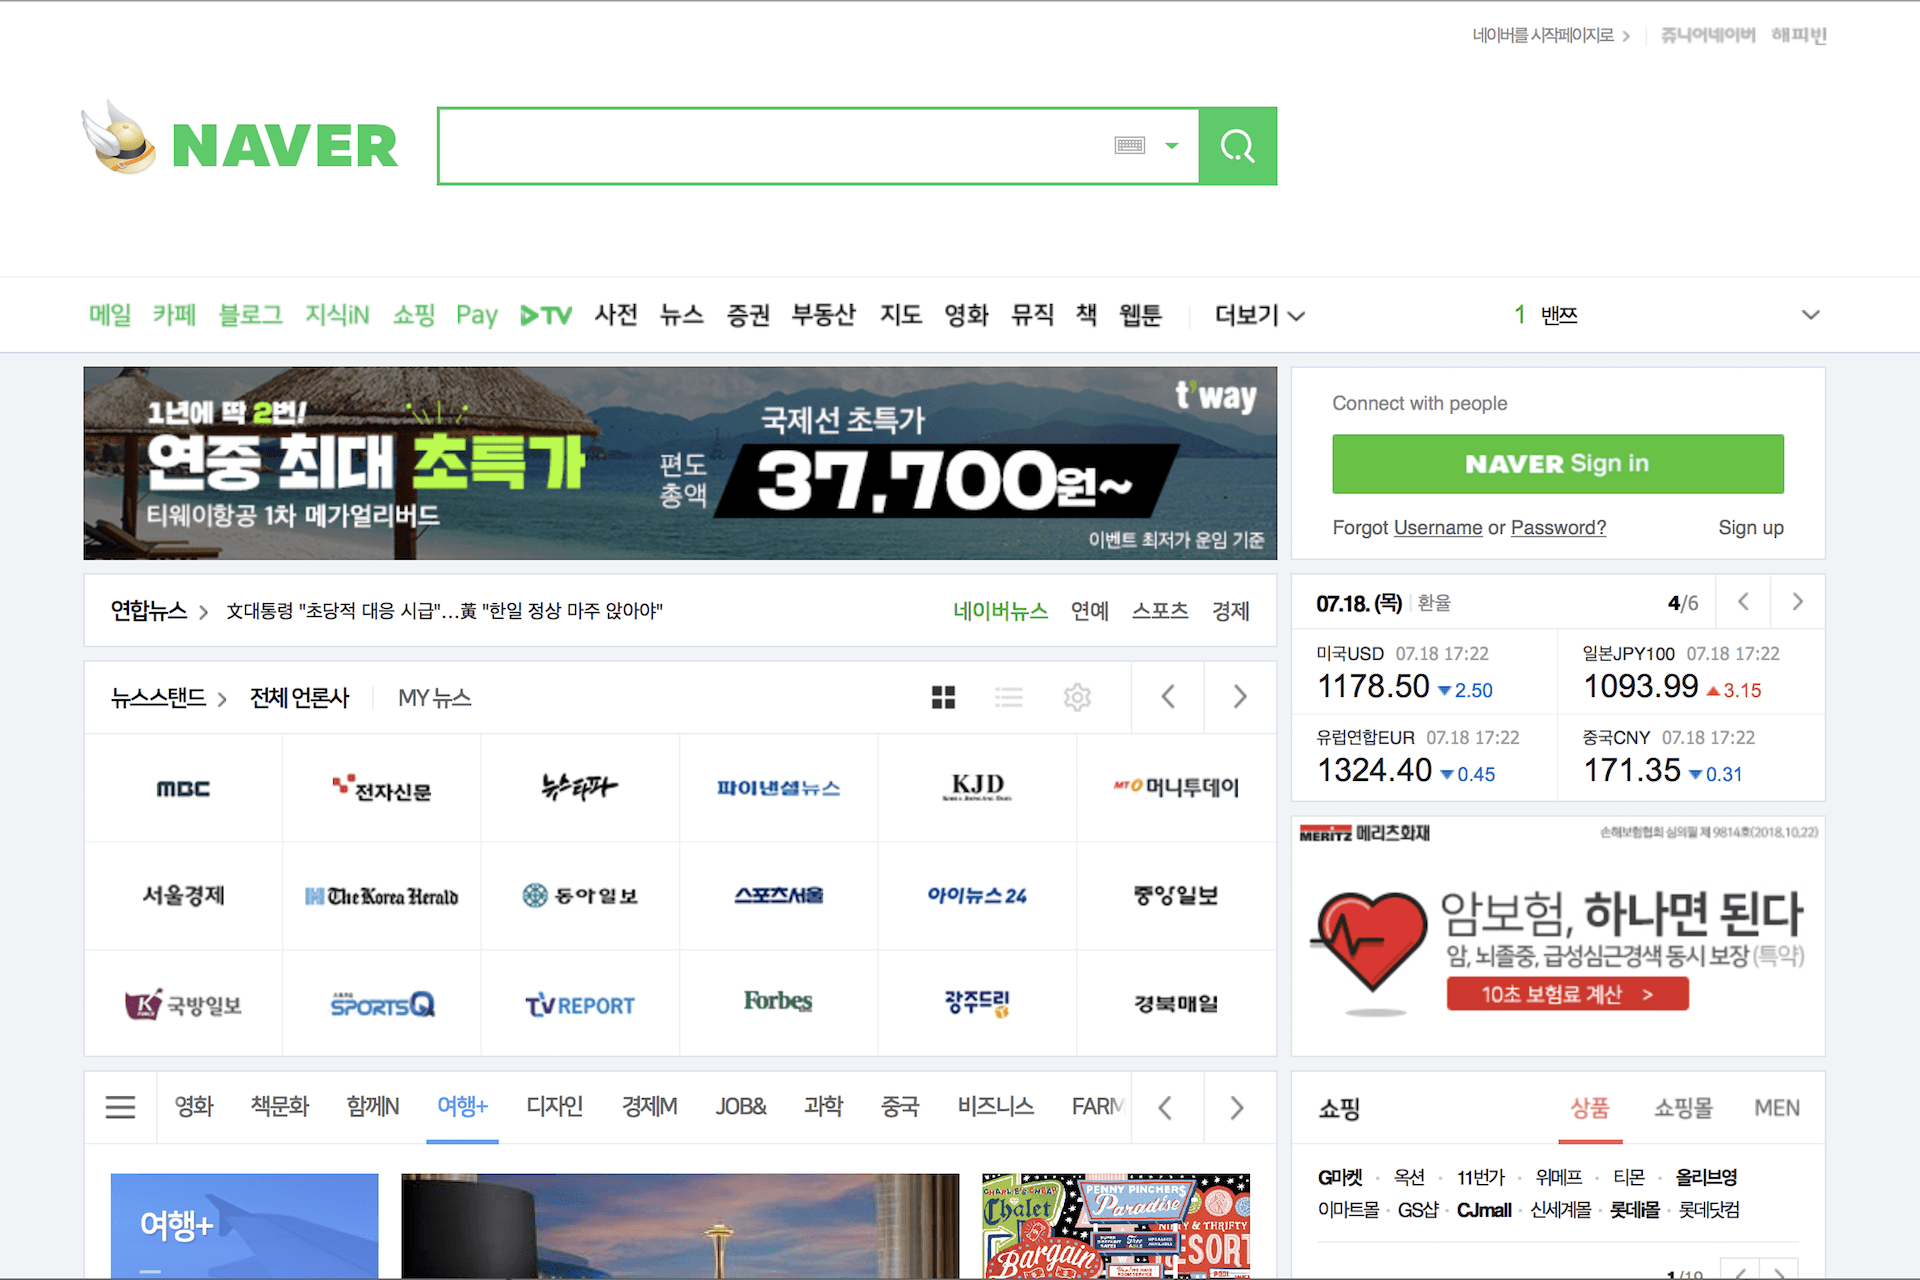Screen dimensions: 1920x1280
Task: Open the 국방일보 publisher tile
Action: [183, 1004]
